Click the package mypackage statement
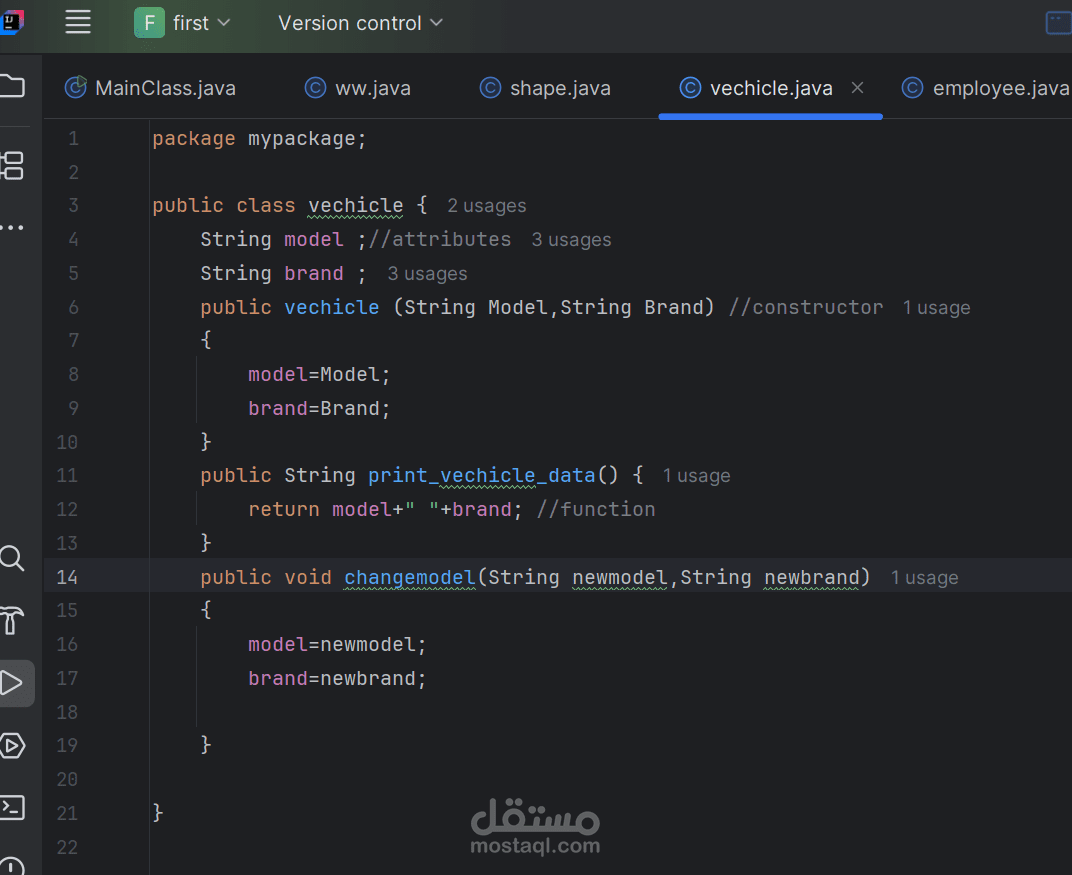Screen dimensions: 1072x875 point(259,139)
